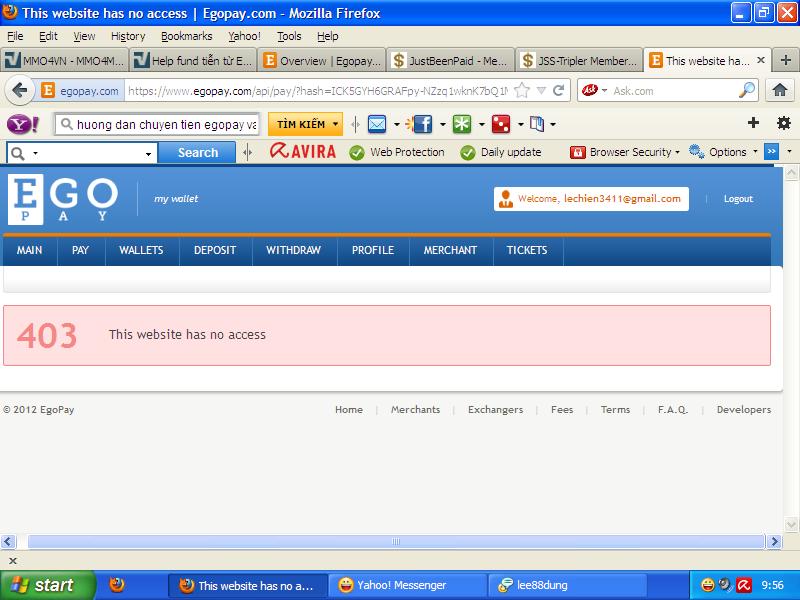This screenshot has height=600, width=800.
Task: Close the current This website ha... tab
Action: click(x=761, y=60)
